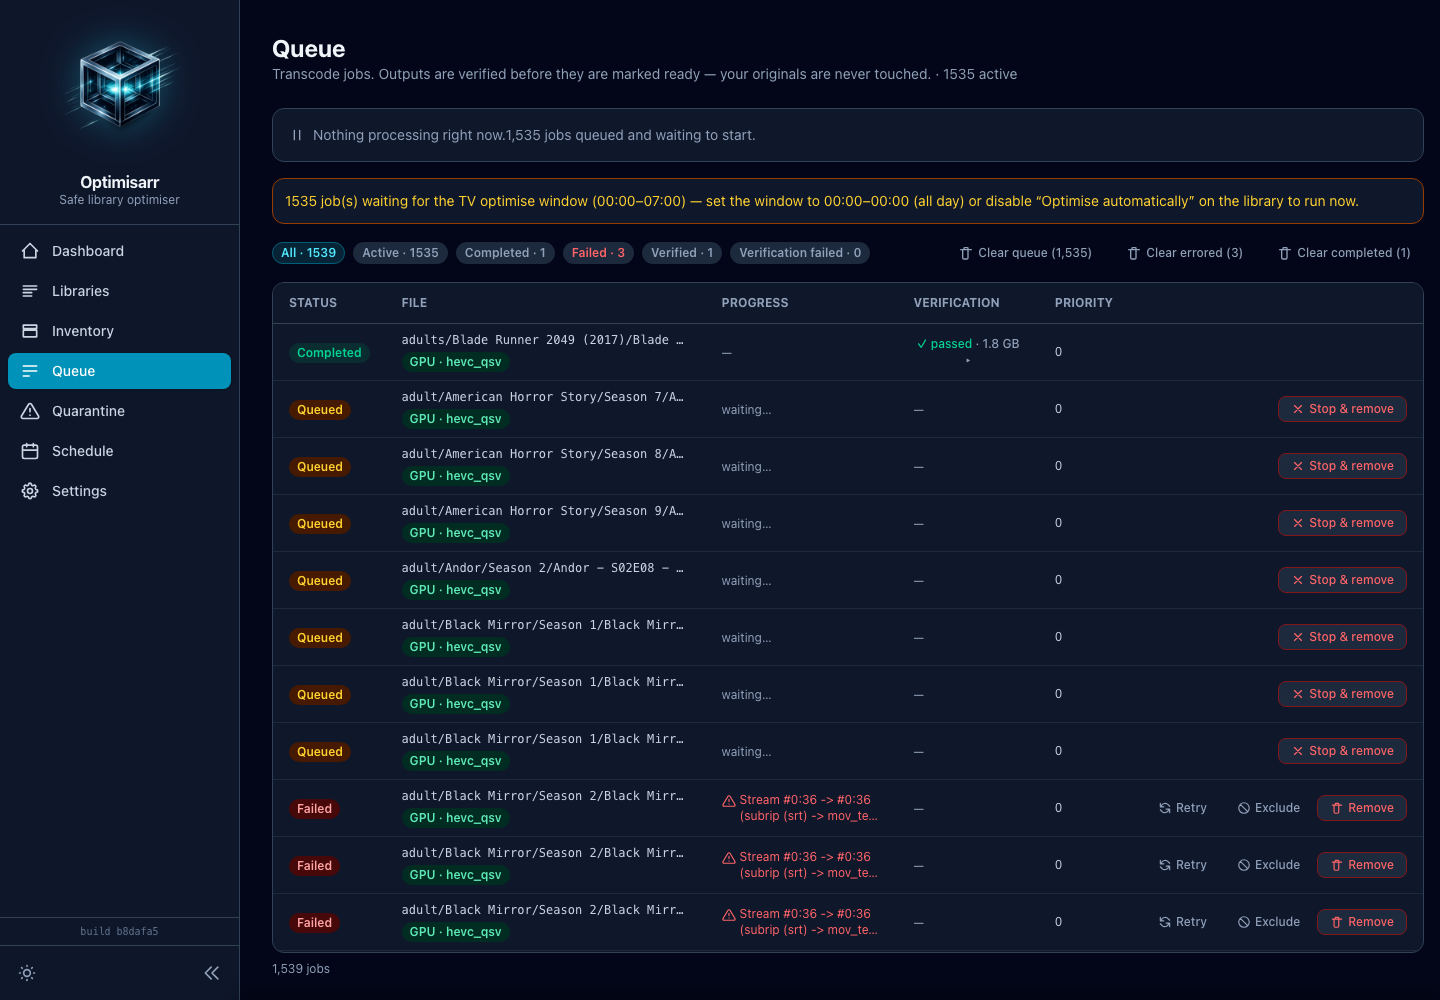This screenshot has height=1000, width=1440.
Task: Click the PRIORITY column header
Action: click(x=1083, y=303)
